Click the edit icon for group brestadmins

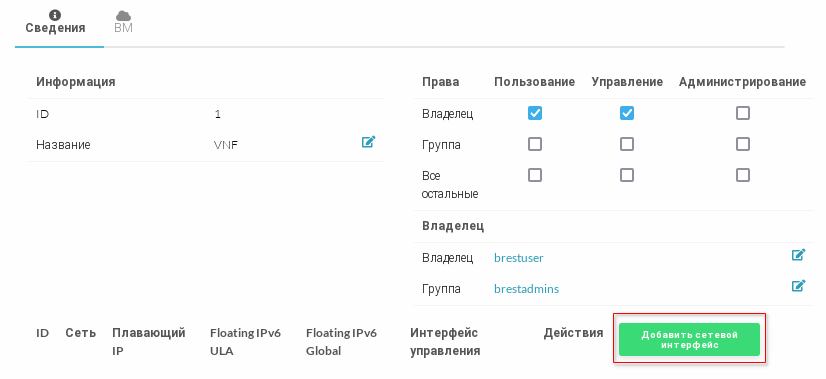798,286
